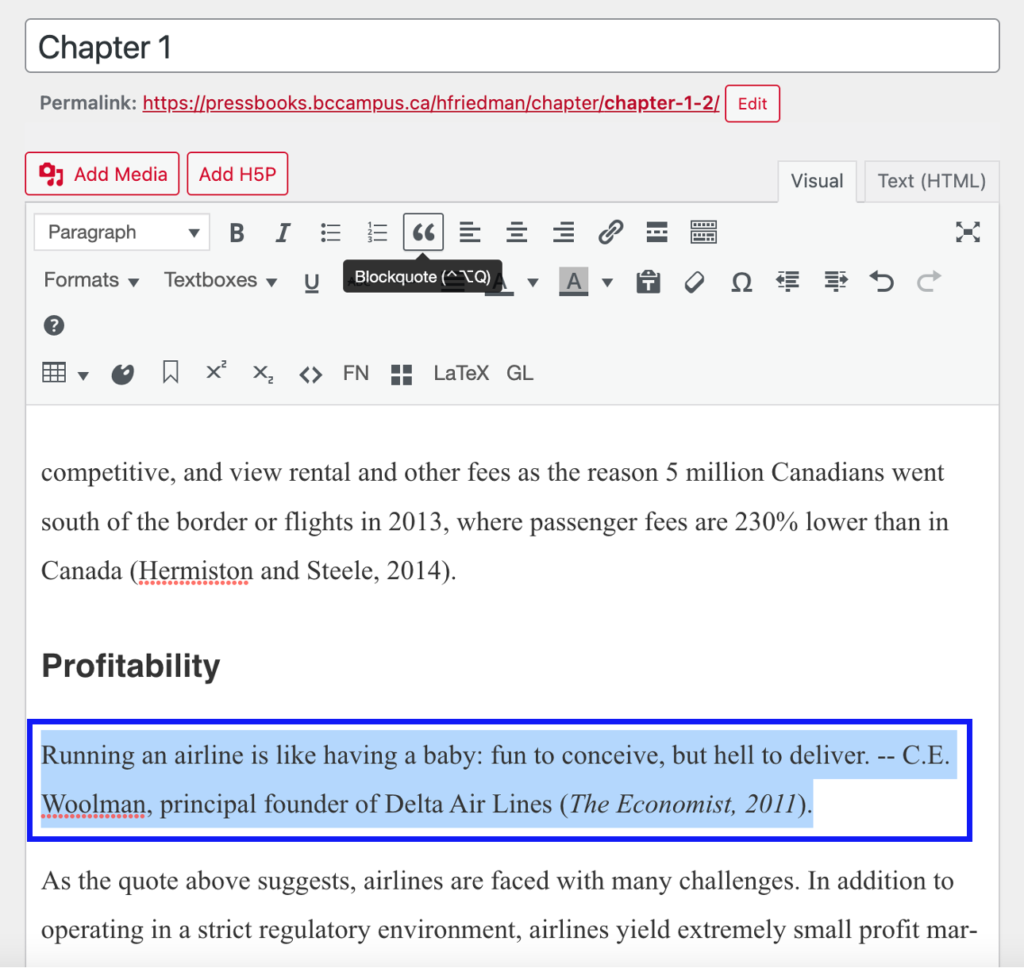Expand the Formats menu
Viewport: 1024px width, 968px height.
[x=91, y=280]
